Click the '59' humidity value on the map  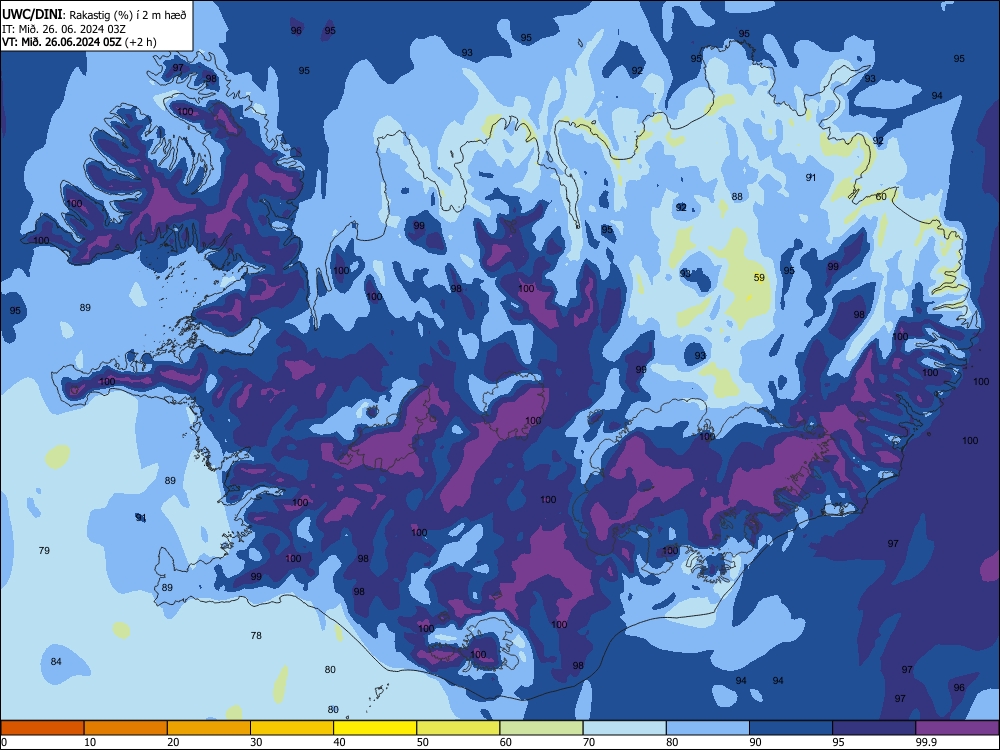(x=759, y=277)
